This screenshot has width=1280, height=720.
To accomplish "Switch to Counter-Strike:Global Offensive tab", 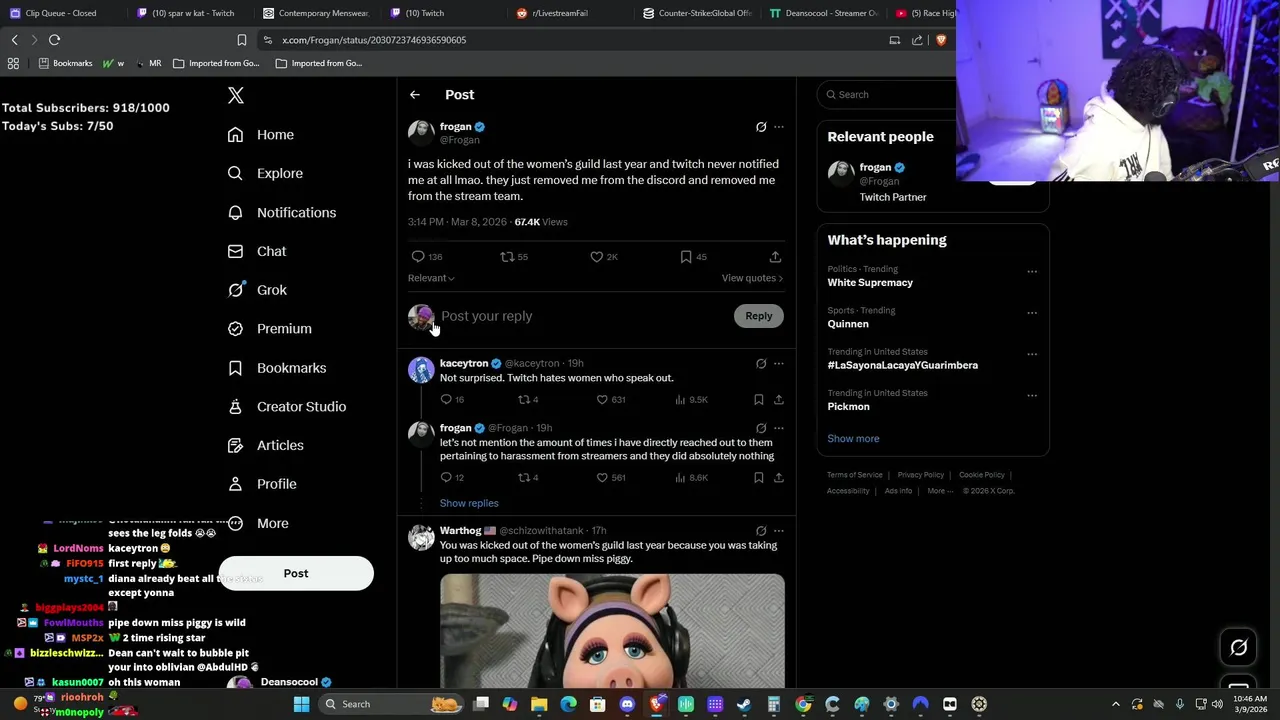I will coord(696,13).
